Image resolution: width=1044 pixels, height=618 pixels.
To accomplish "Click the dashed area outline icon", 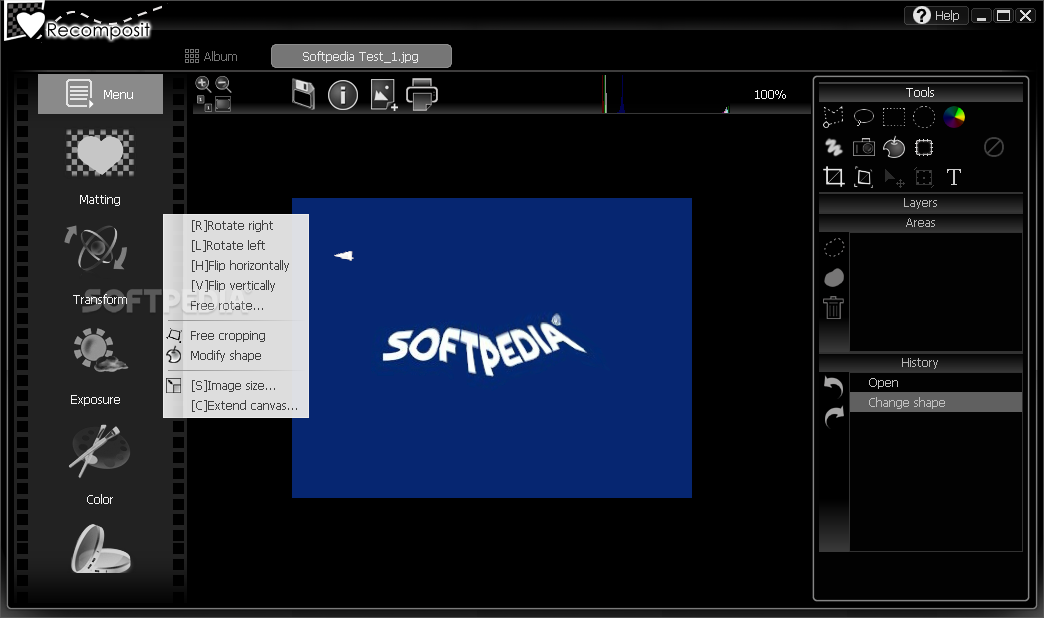I will (834, 248).
